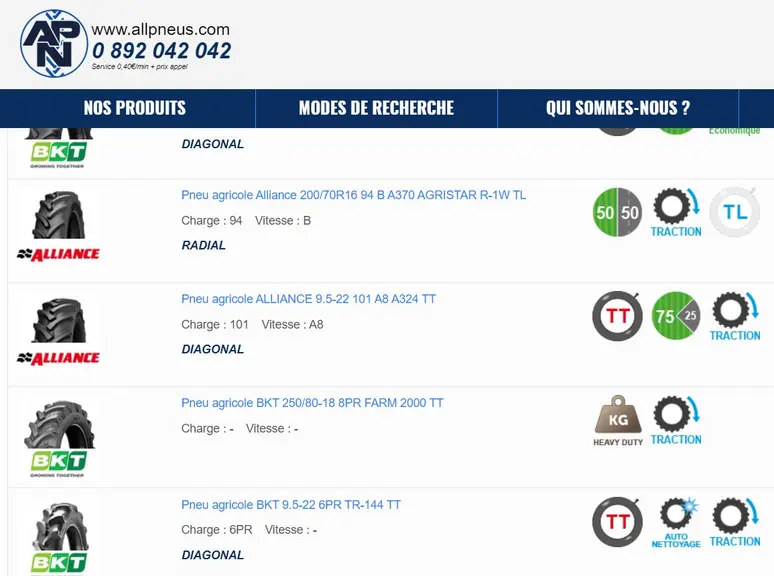Click the TT tube-type icon on BKT TR-144

[x=618, y=522]
